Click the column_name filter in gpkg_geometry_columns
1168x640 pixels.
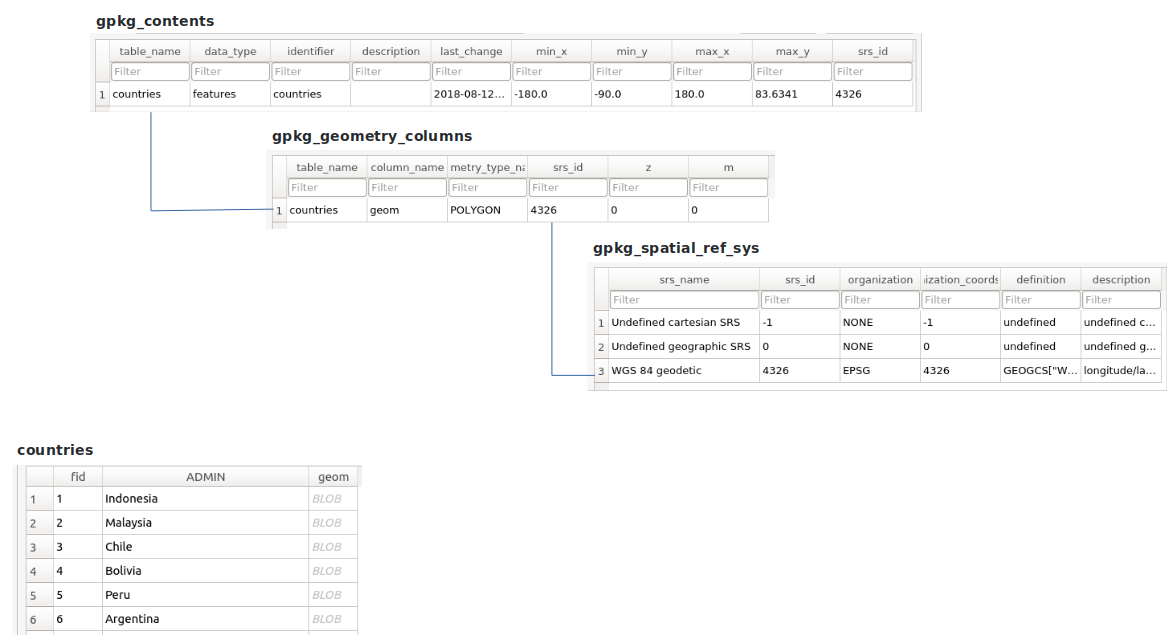click(x=407, y=187)
